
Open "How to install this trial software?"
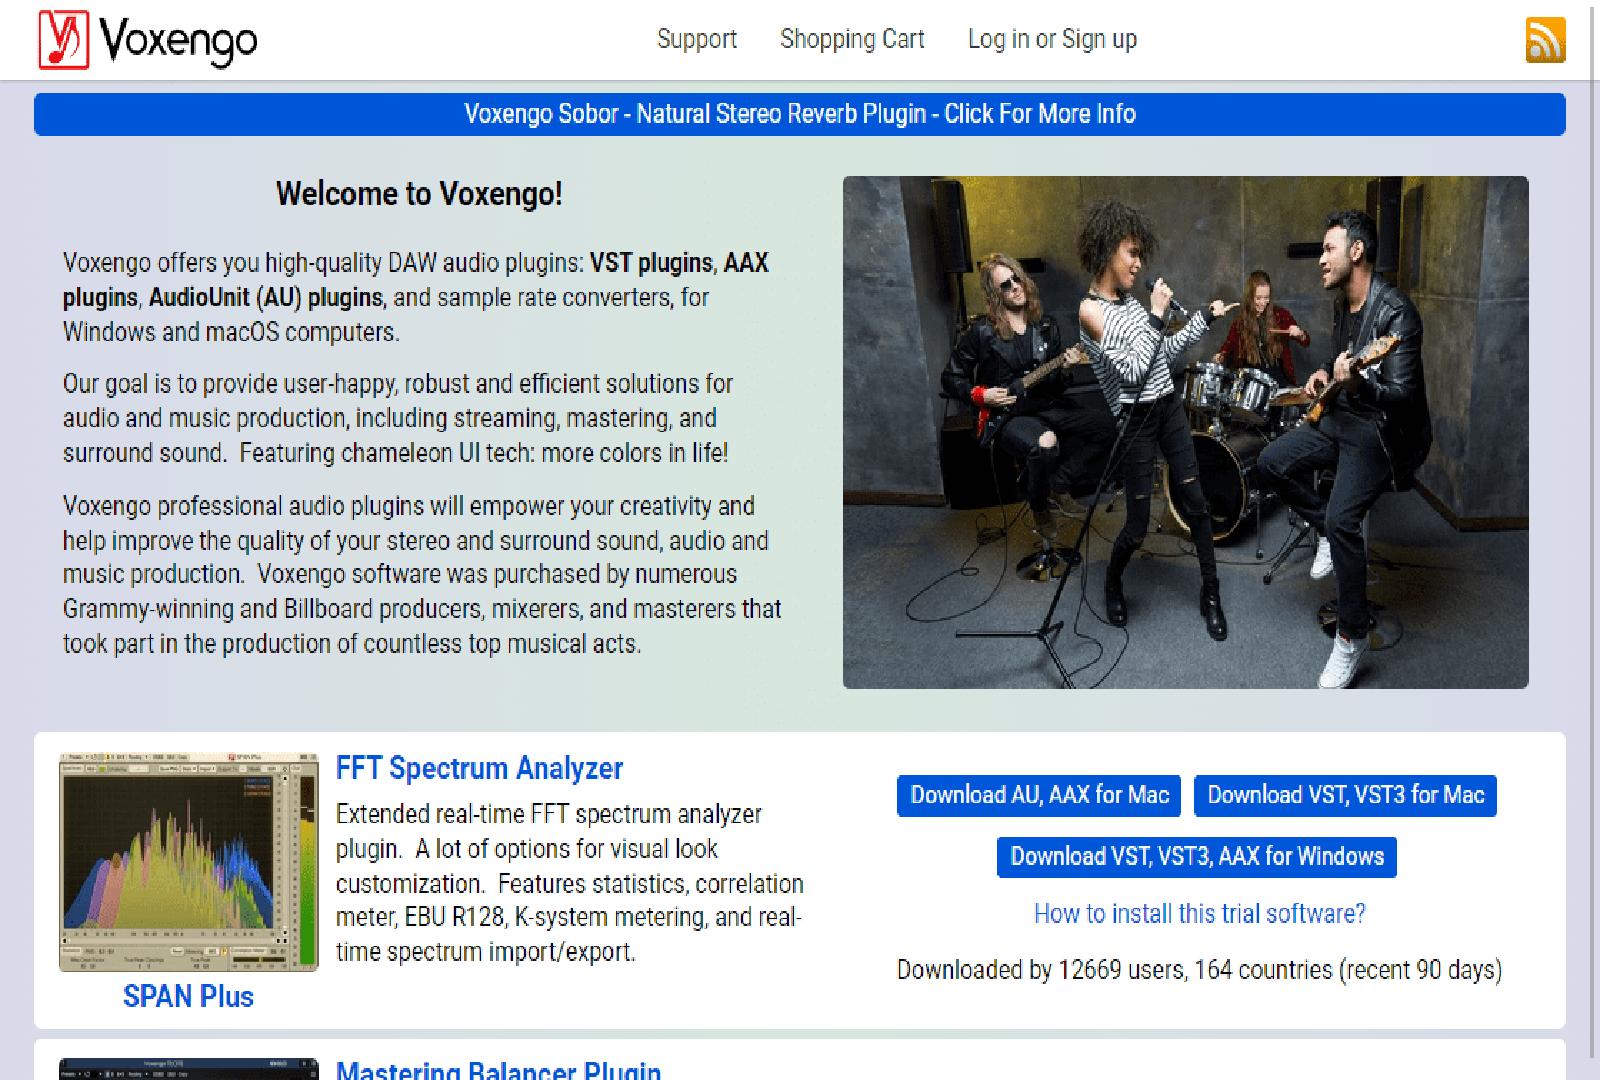(1199, 913)
